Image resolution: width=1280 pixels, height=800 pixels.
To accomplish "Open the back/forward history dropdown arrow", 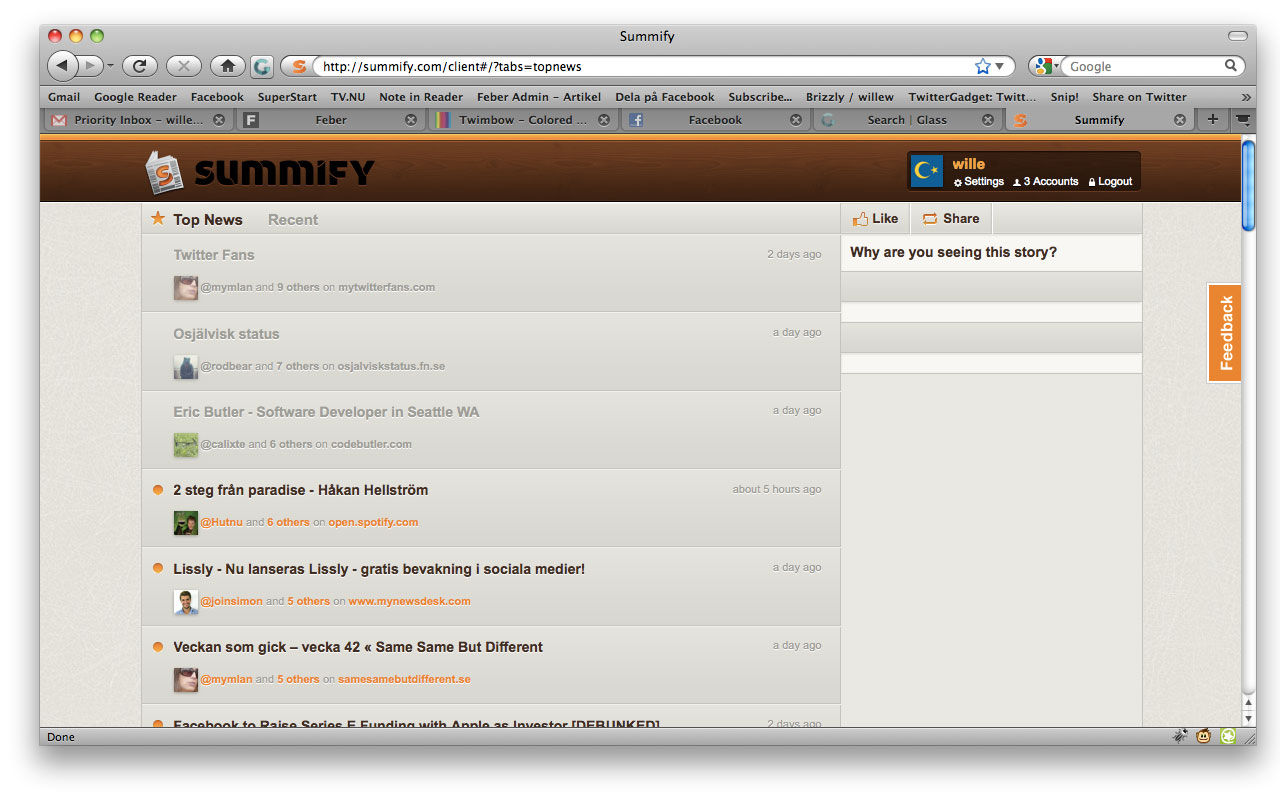I will click(110, 66).
